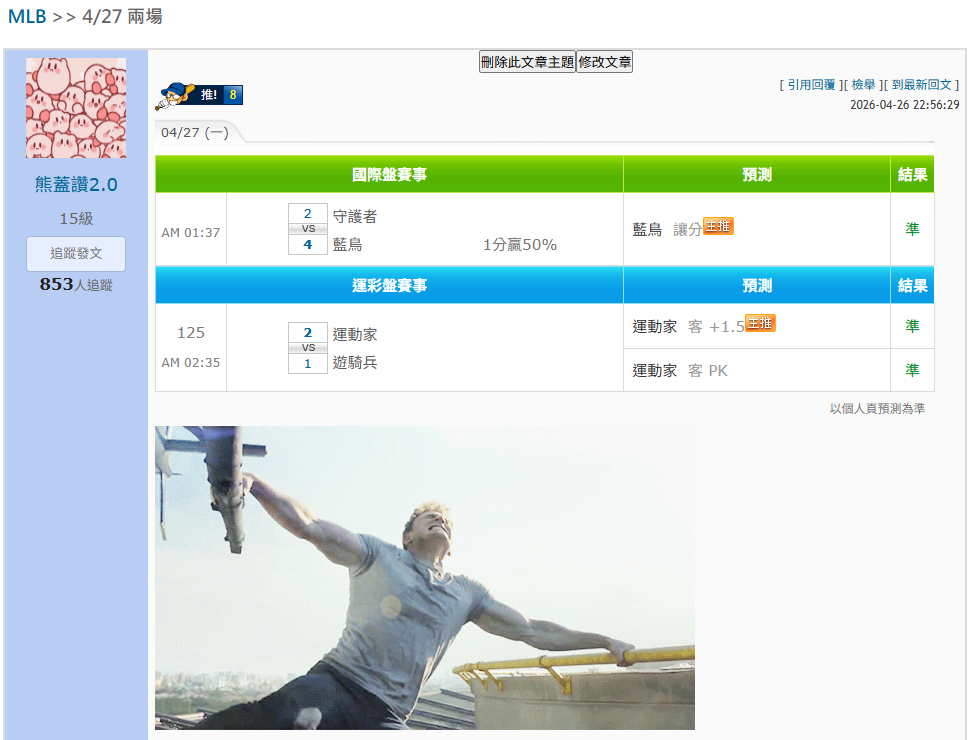
Task: Open the Kirby avatar picture of 熊蓋讚2.0
Action: [76, 108]
